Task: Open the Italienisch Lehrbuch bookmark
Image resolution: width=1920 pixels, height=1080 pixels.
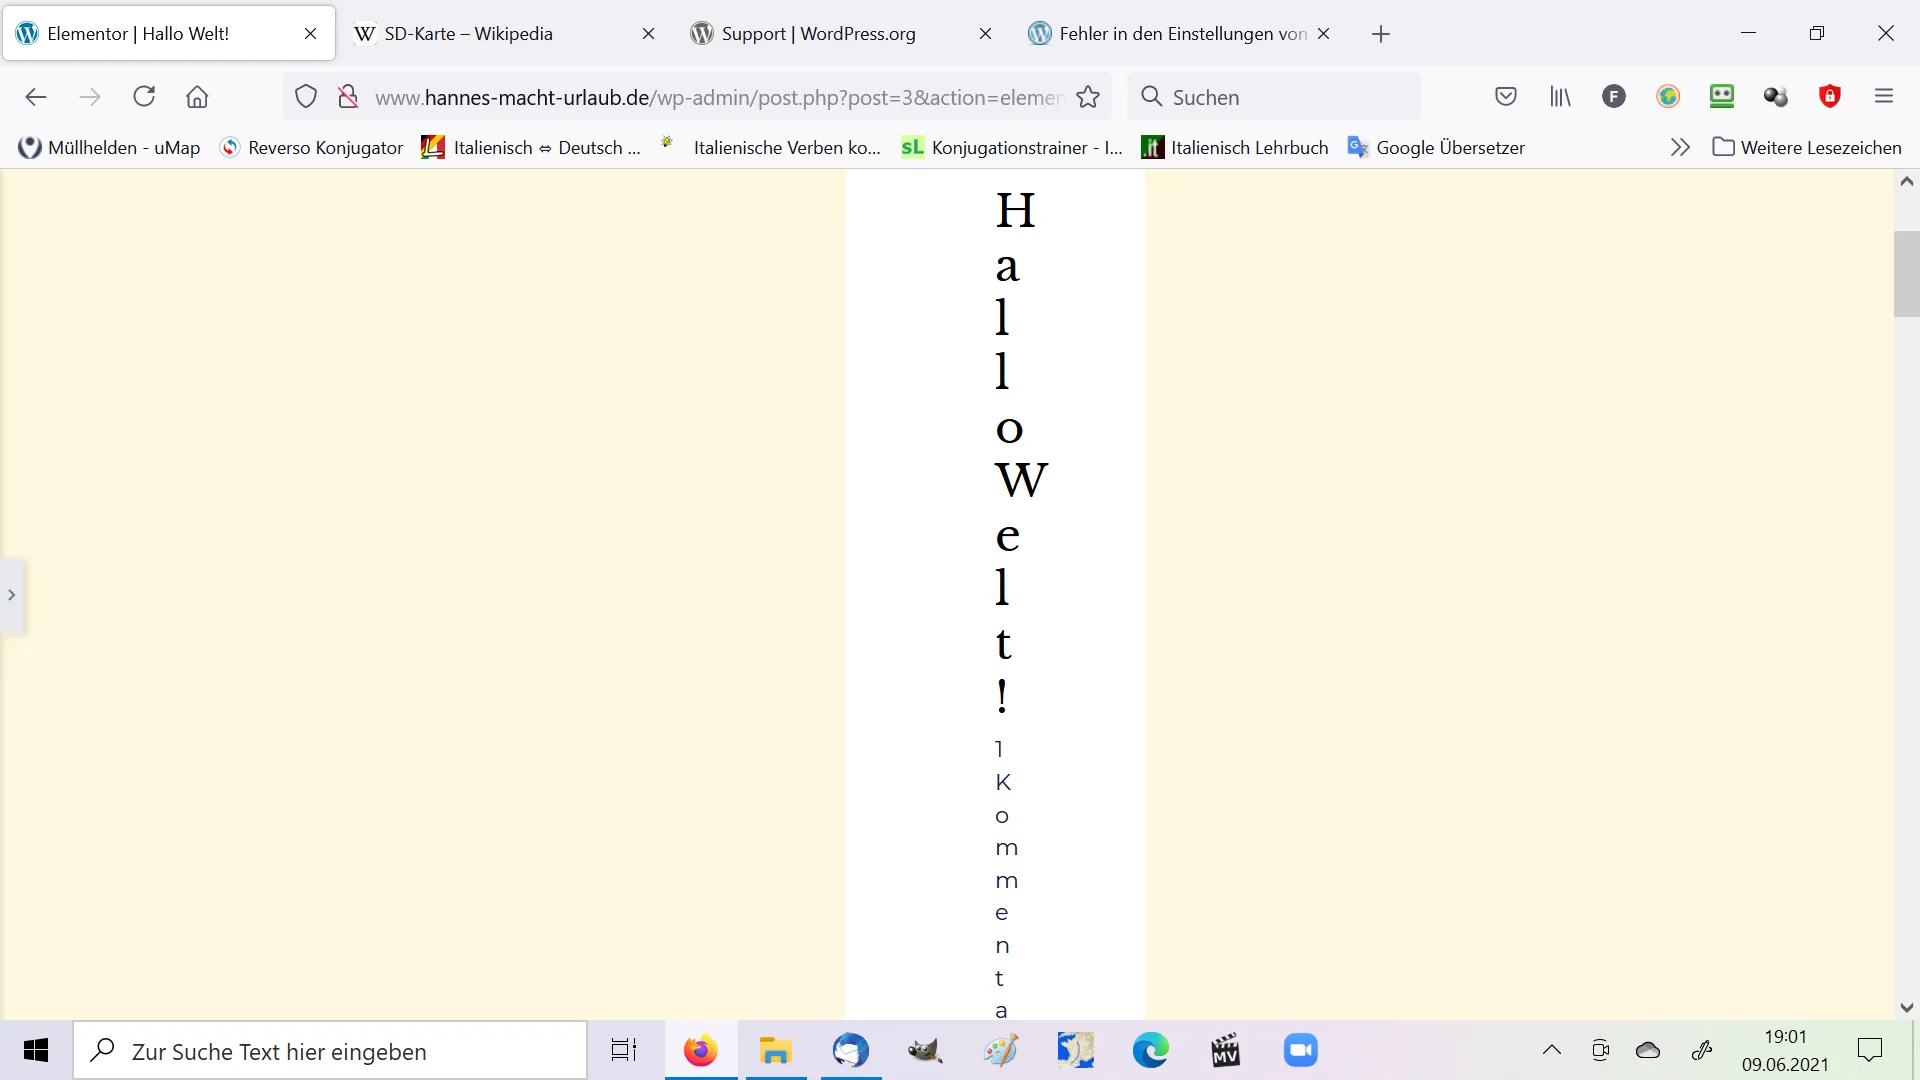Action: [x=1235, y=148]
